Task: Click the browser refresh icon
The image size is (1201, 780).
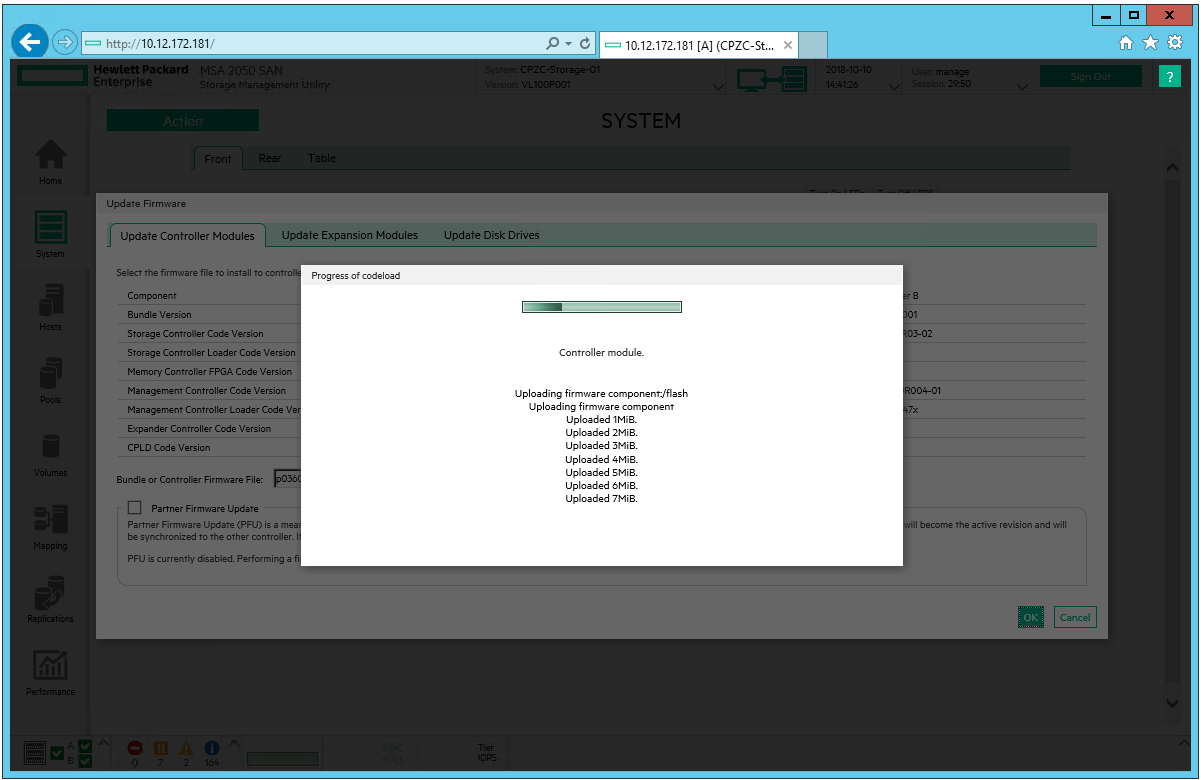Action: point(586,44)
